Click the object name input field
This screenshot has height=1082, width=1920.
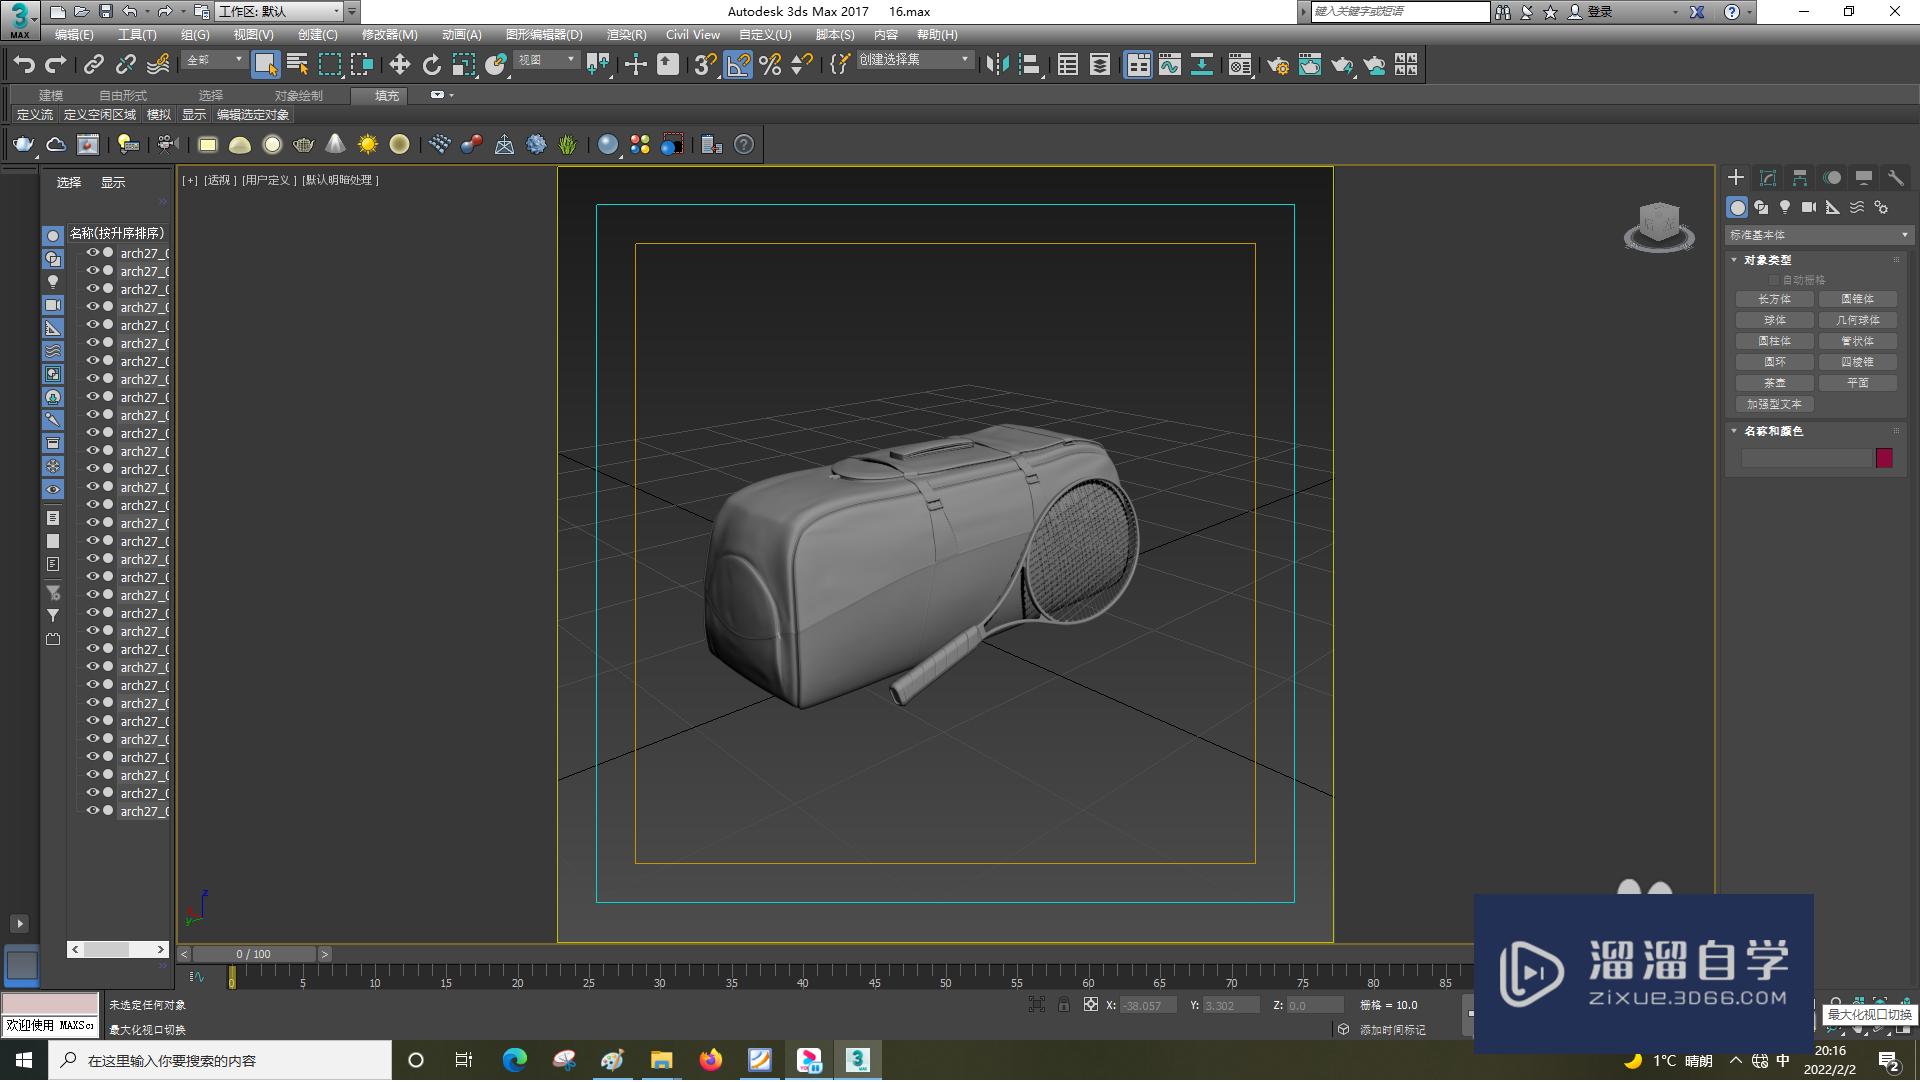(x=1806, y=458)
